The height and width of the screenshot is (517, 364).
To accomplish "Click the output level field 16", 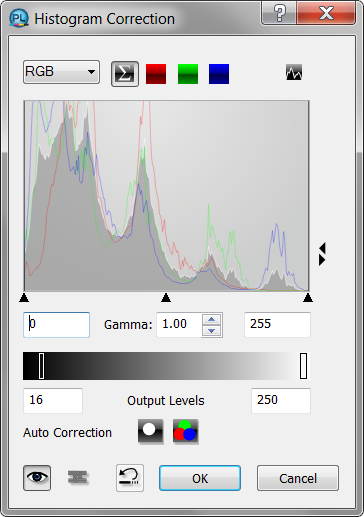I will tap(53, 400).
